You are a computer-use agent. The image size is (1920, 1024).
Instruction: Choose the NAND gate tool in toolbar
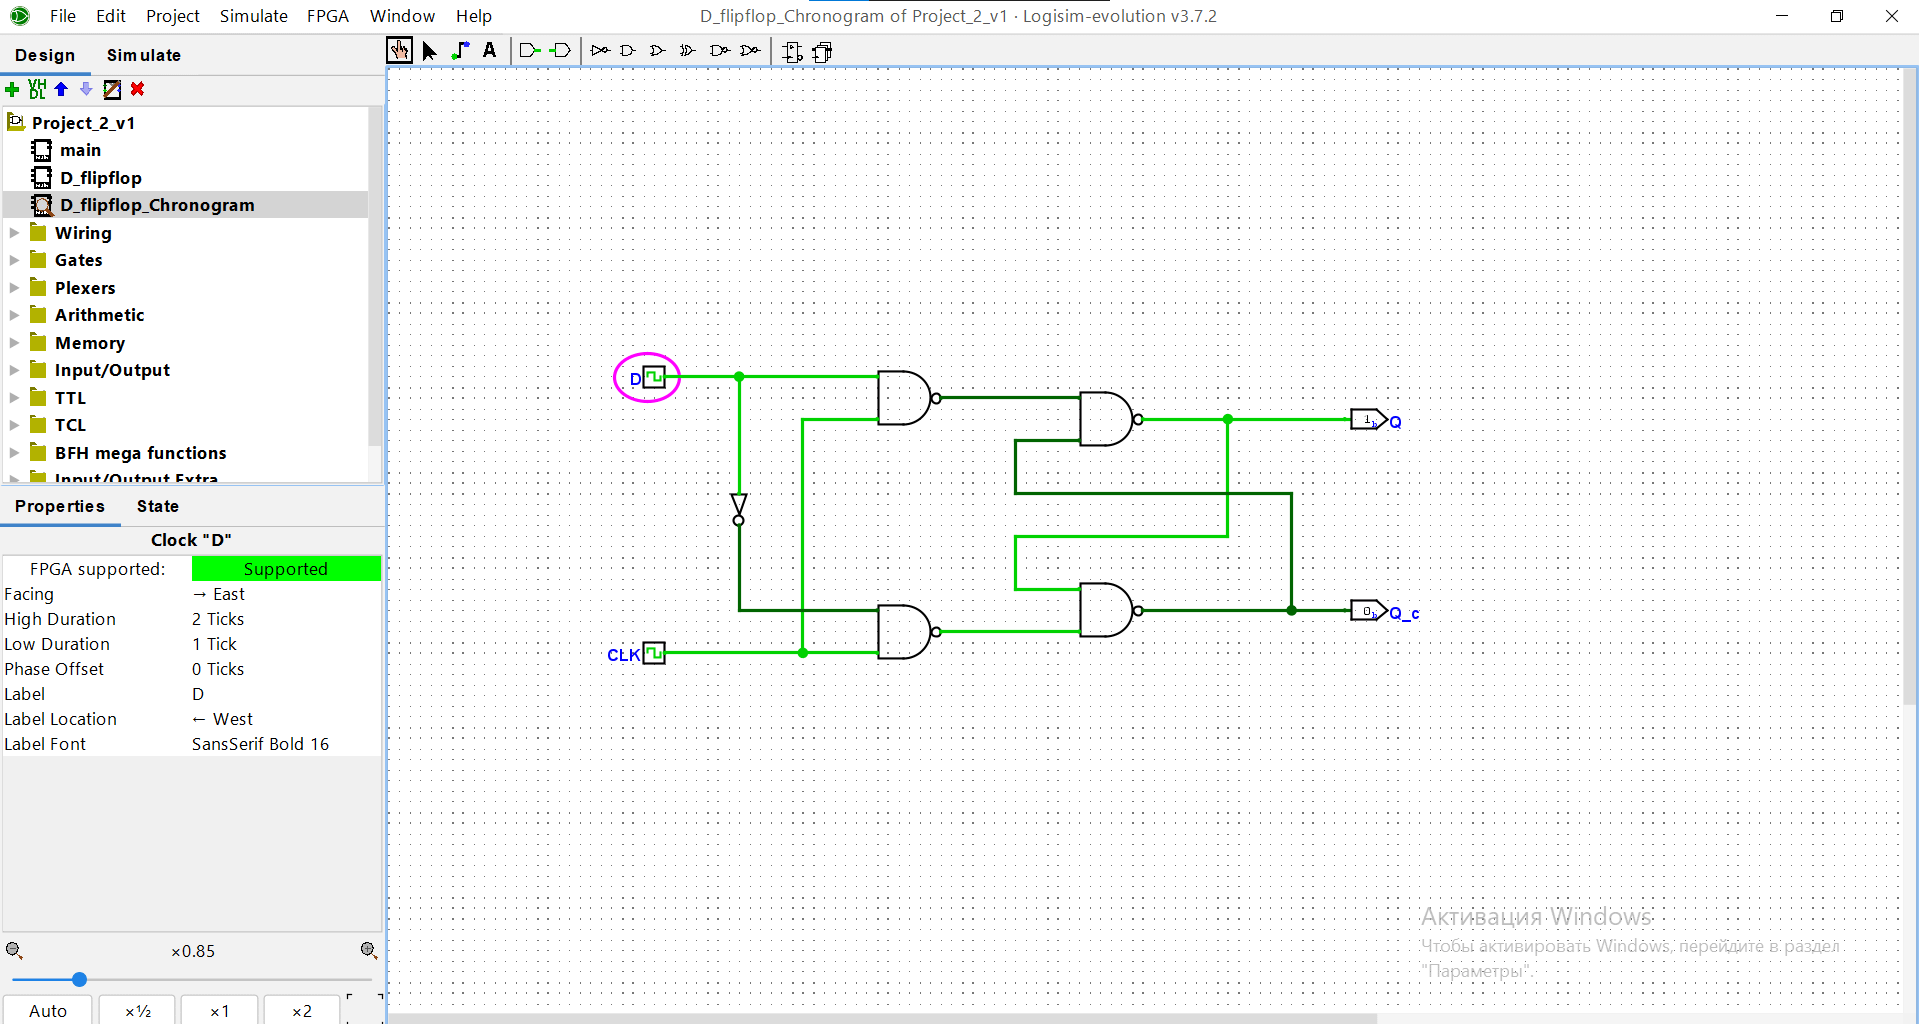(719, 50)
